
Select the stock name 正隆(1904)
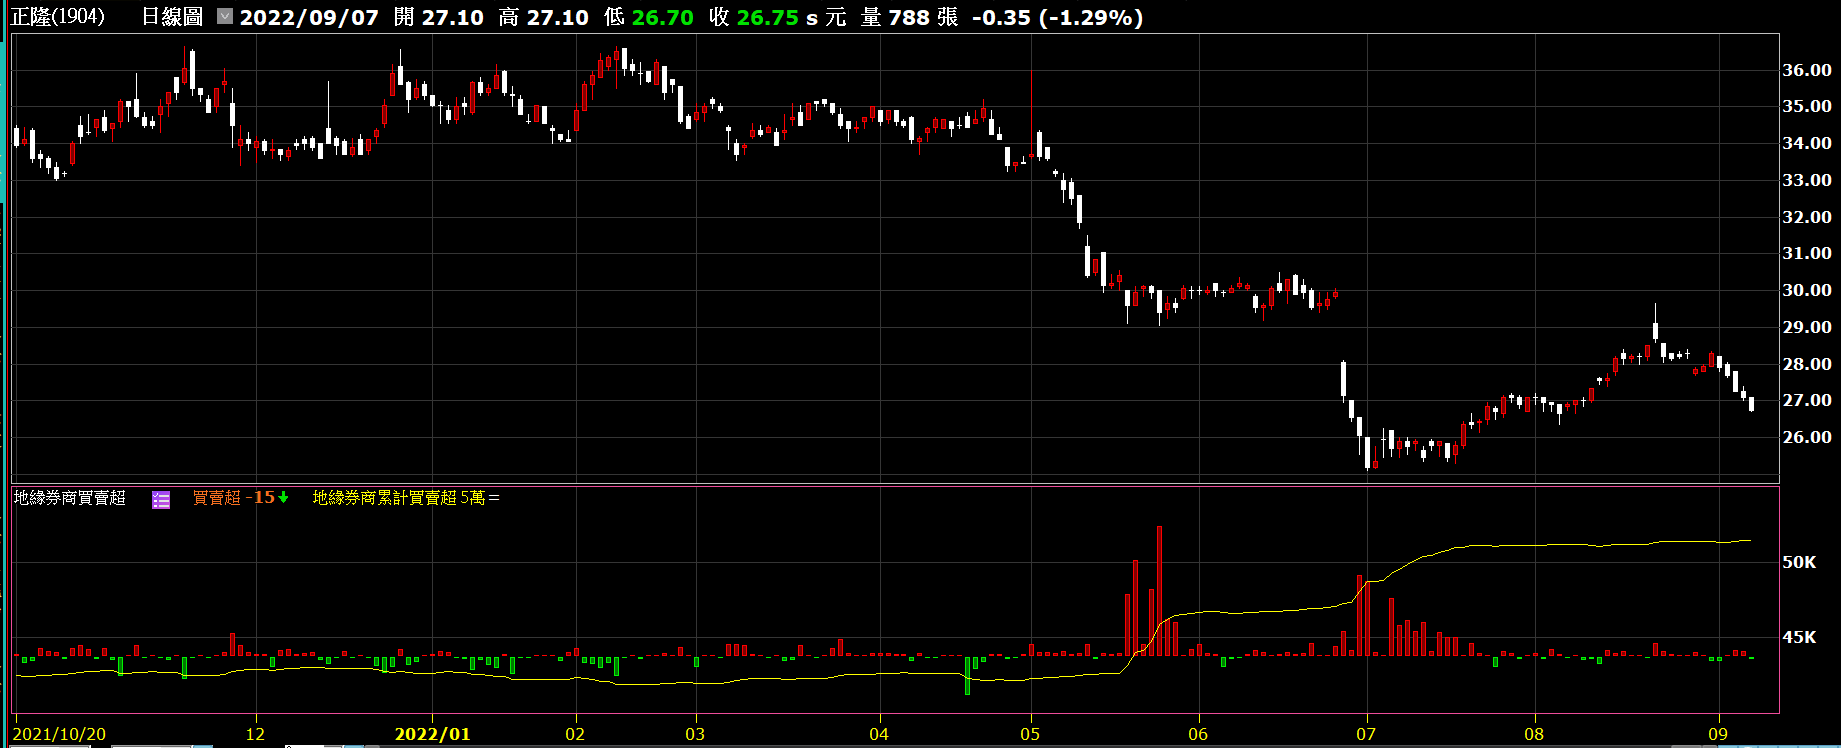click(x=58, y=17)
